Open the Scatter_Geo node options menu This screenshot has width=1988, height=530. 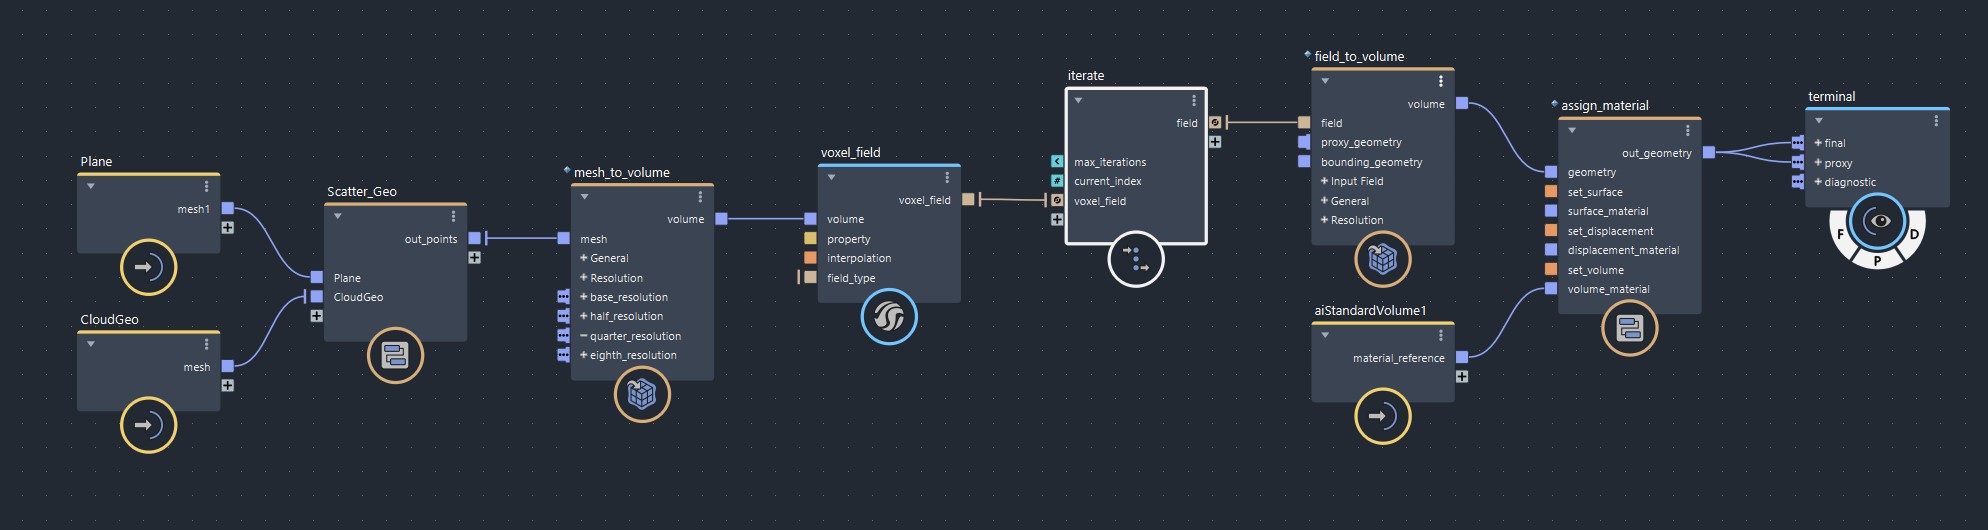point(454,216)
